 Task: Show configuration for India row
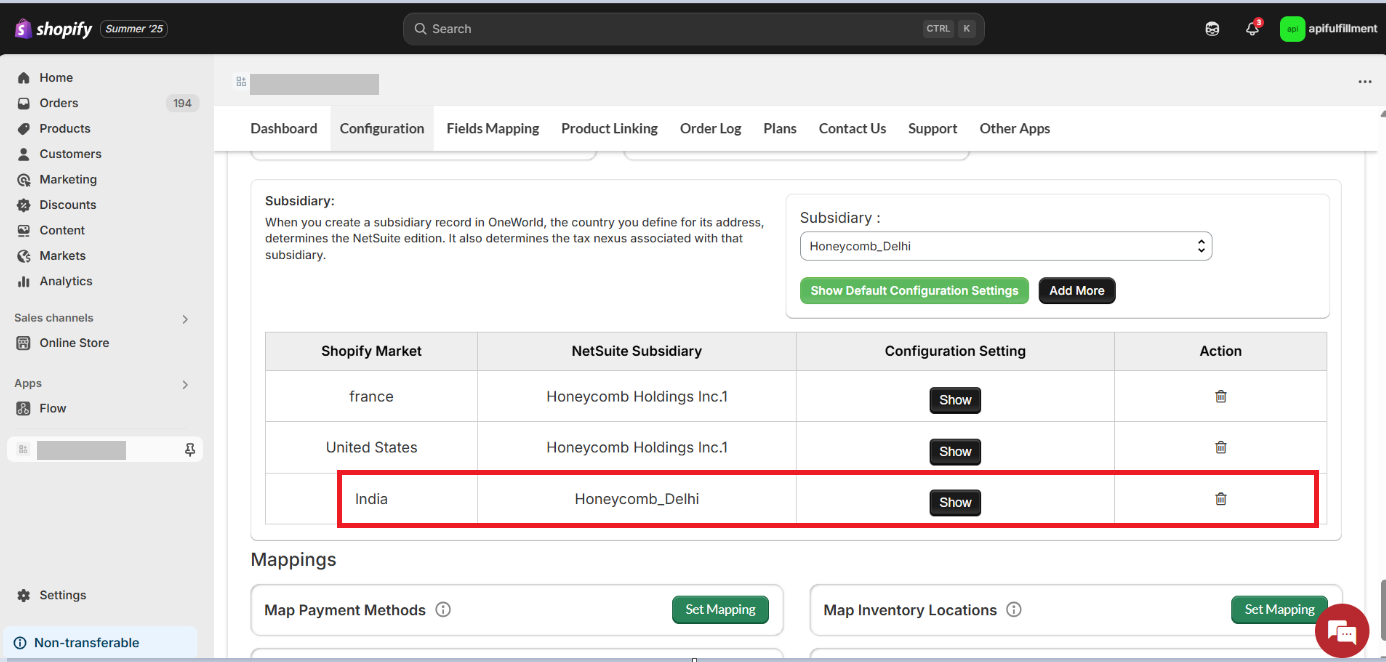click(955, 502)
